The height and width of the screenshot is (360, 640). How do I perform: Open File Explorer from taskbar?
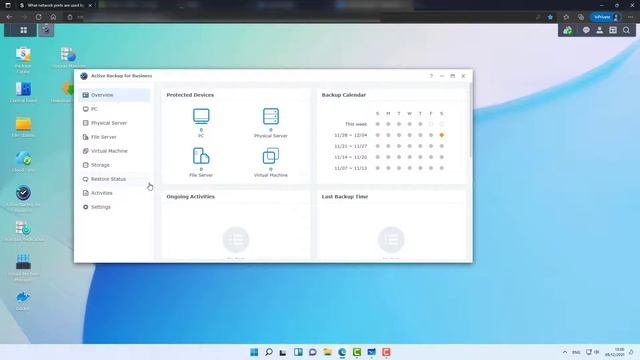[x=327, y=352]
